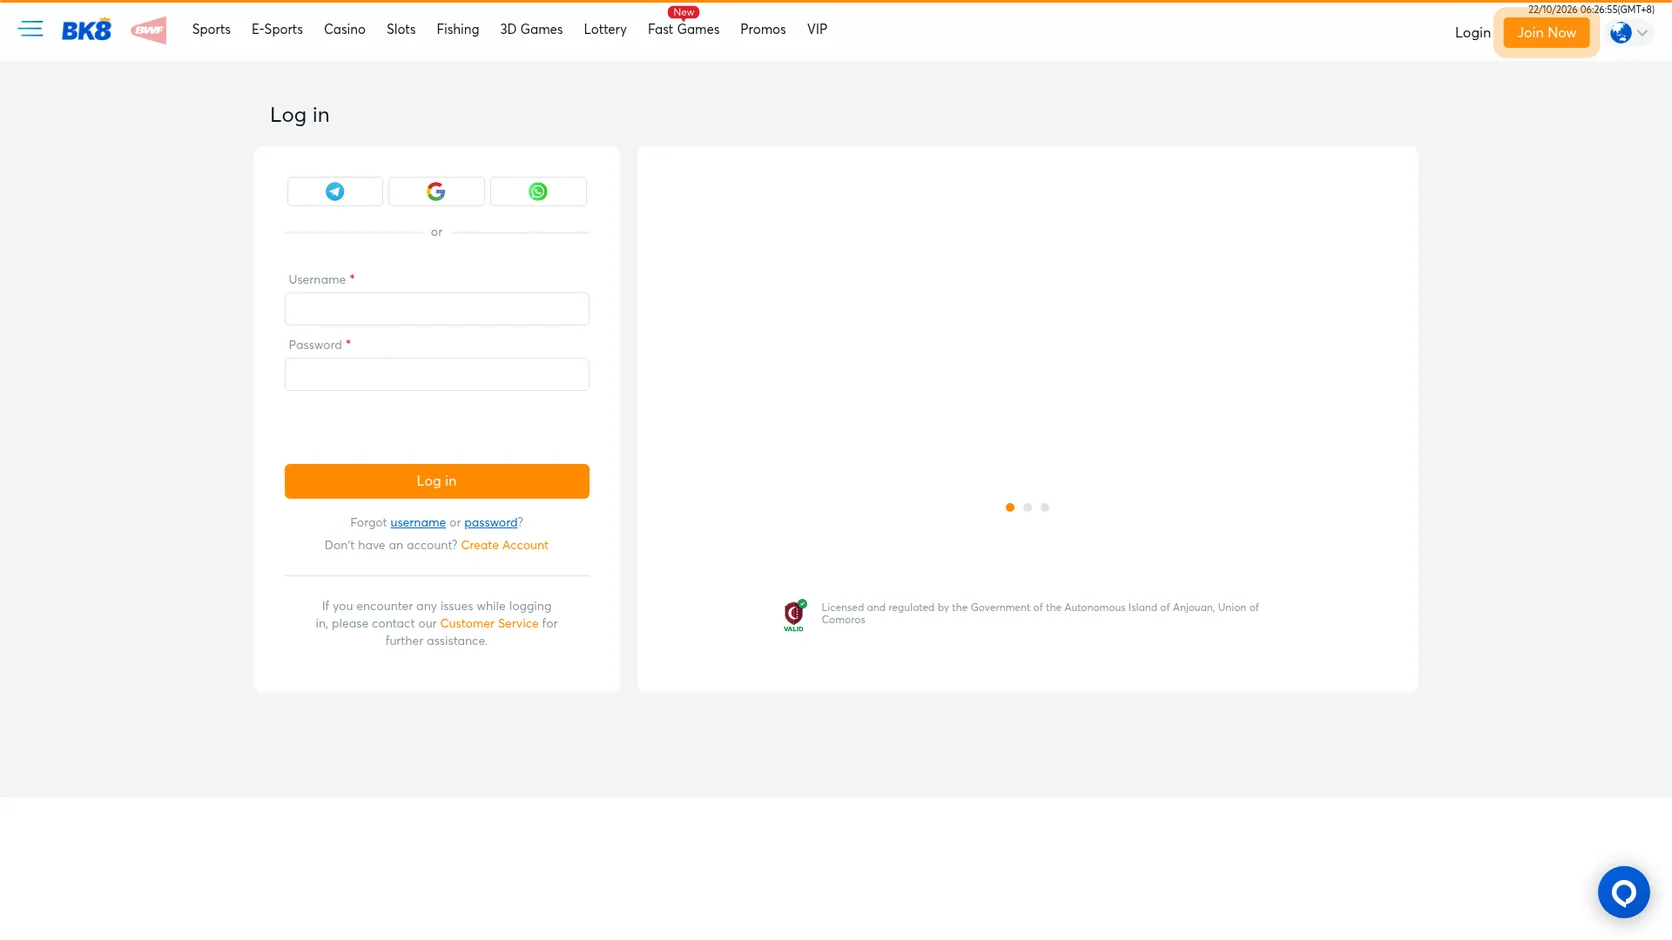View the Promos page
The image size is (1672, 940).
[763, 29]
